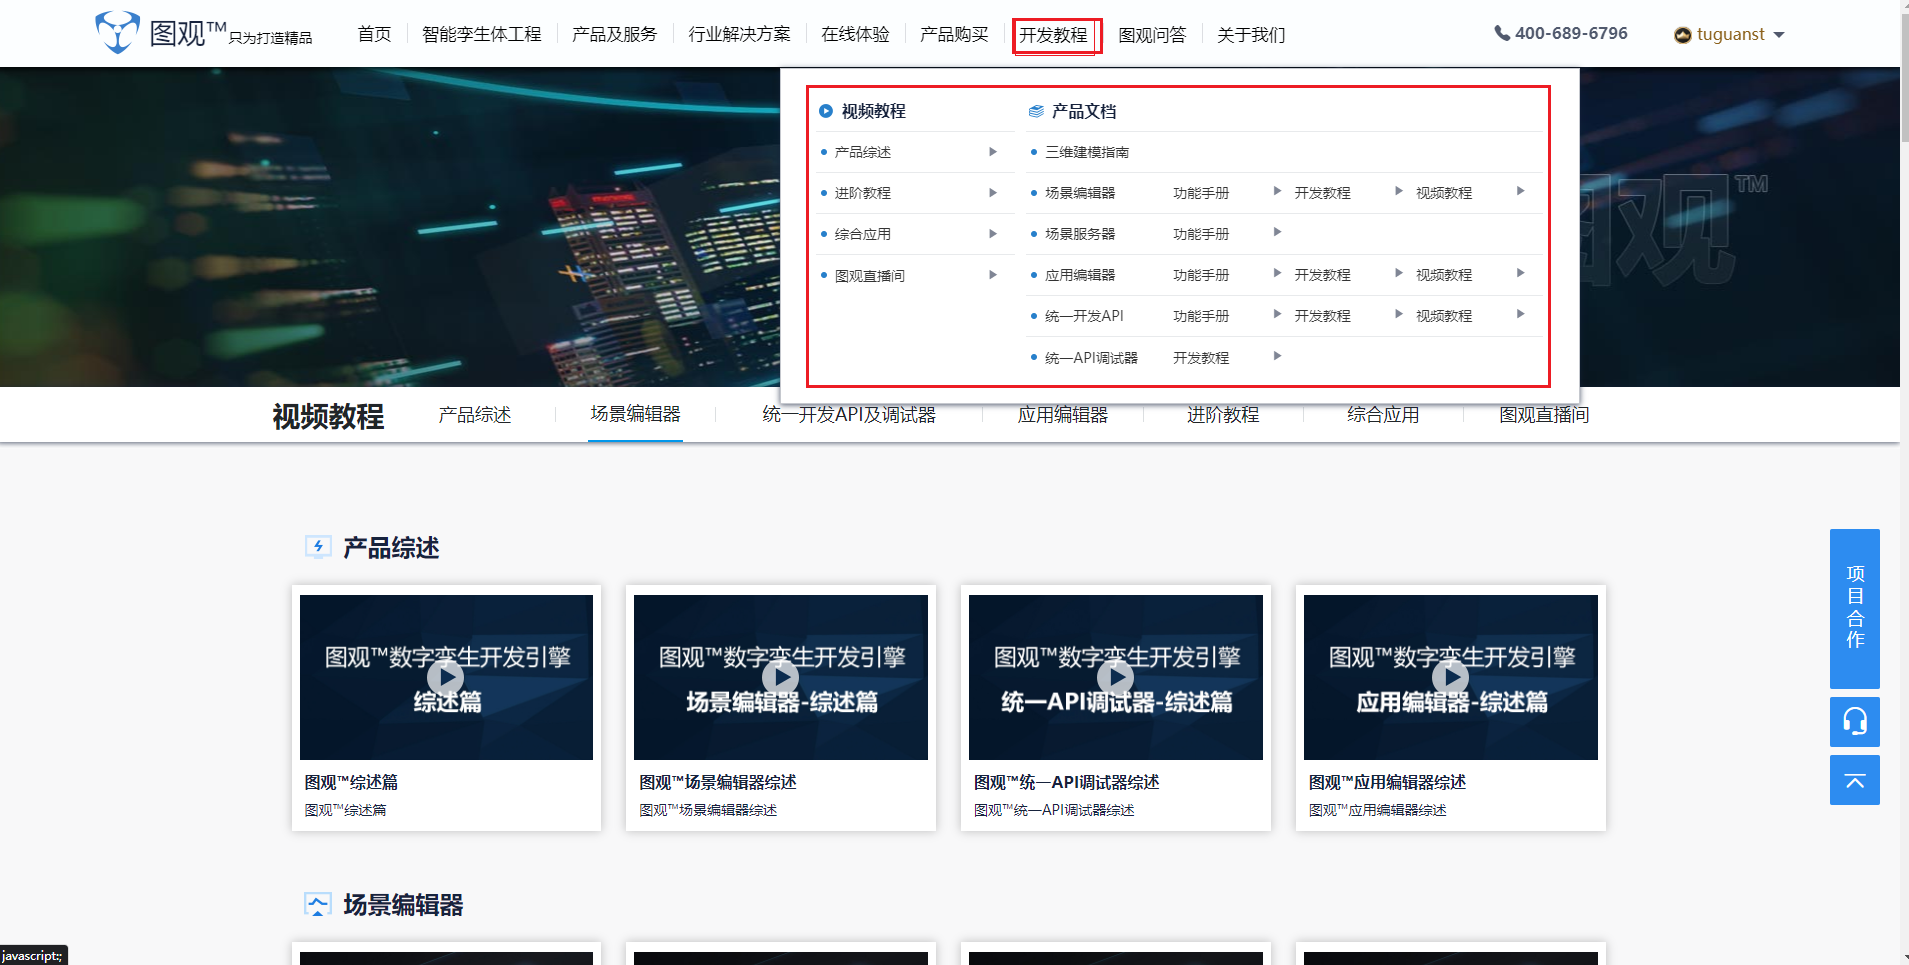Expand arrow next to 场景服务器 功能手册
The image size is (1909, 965).
coord(1277,232)
